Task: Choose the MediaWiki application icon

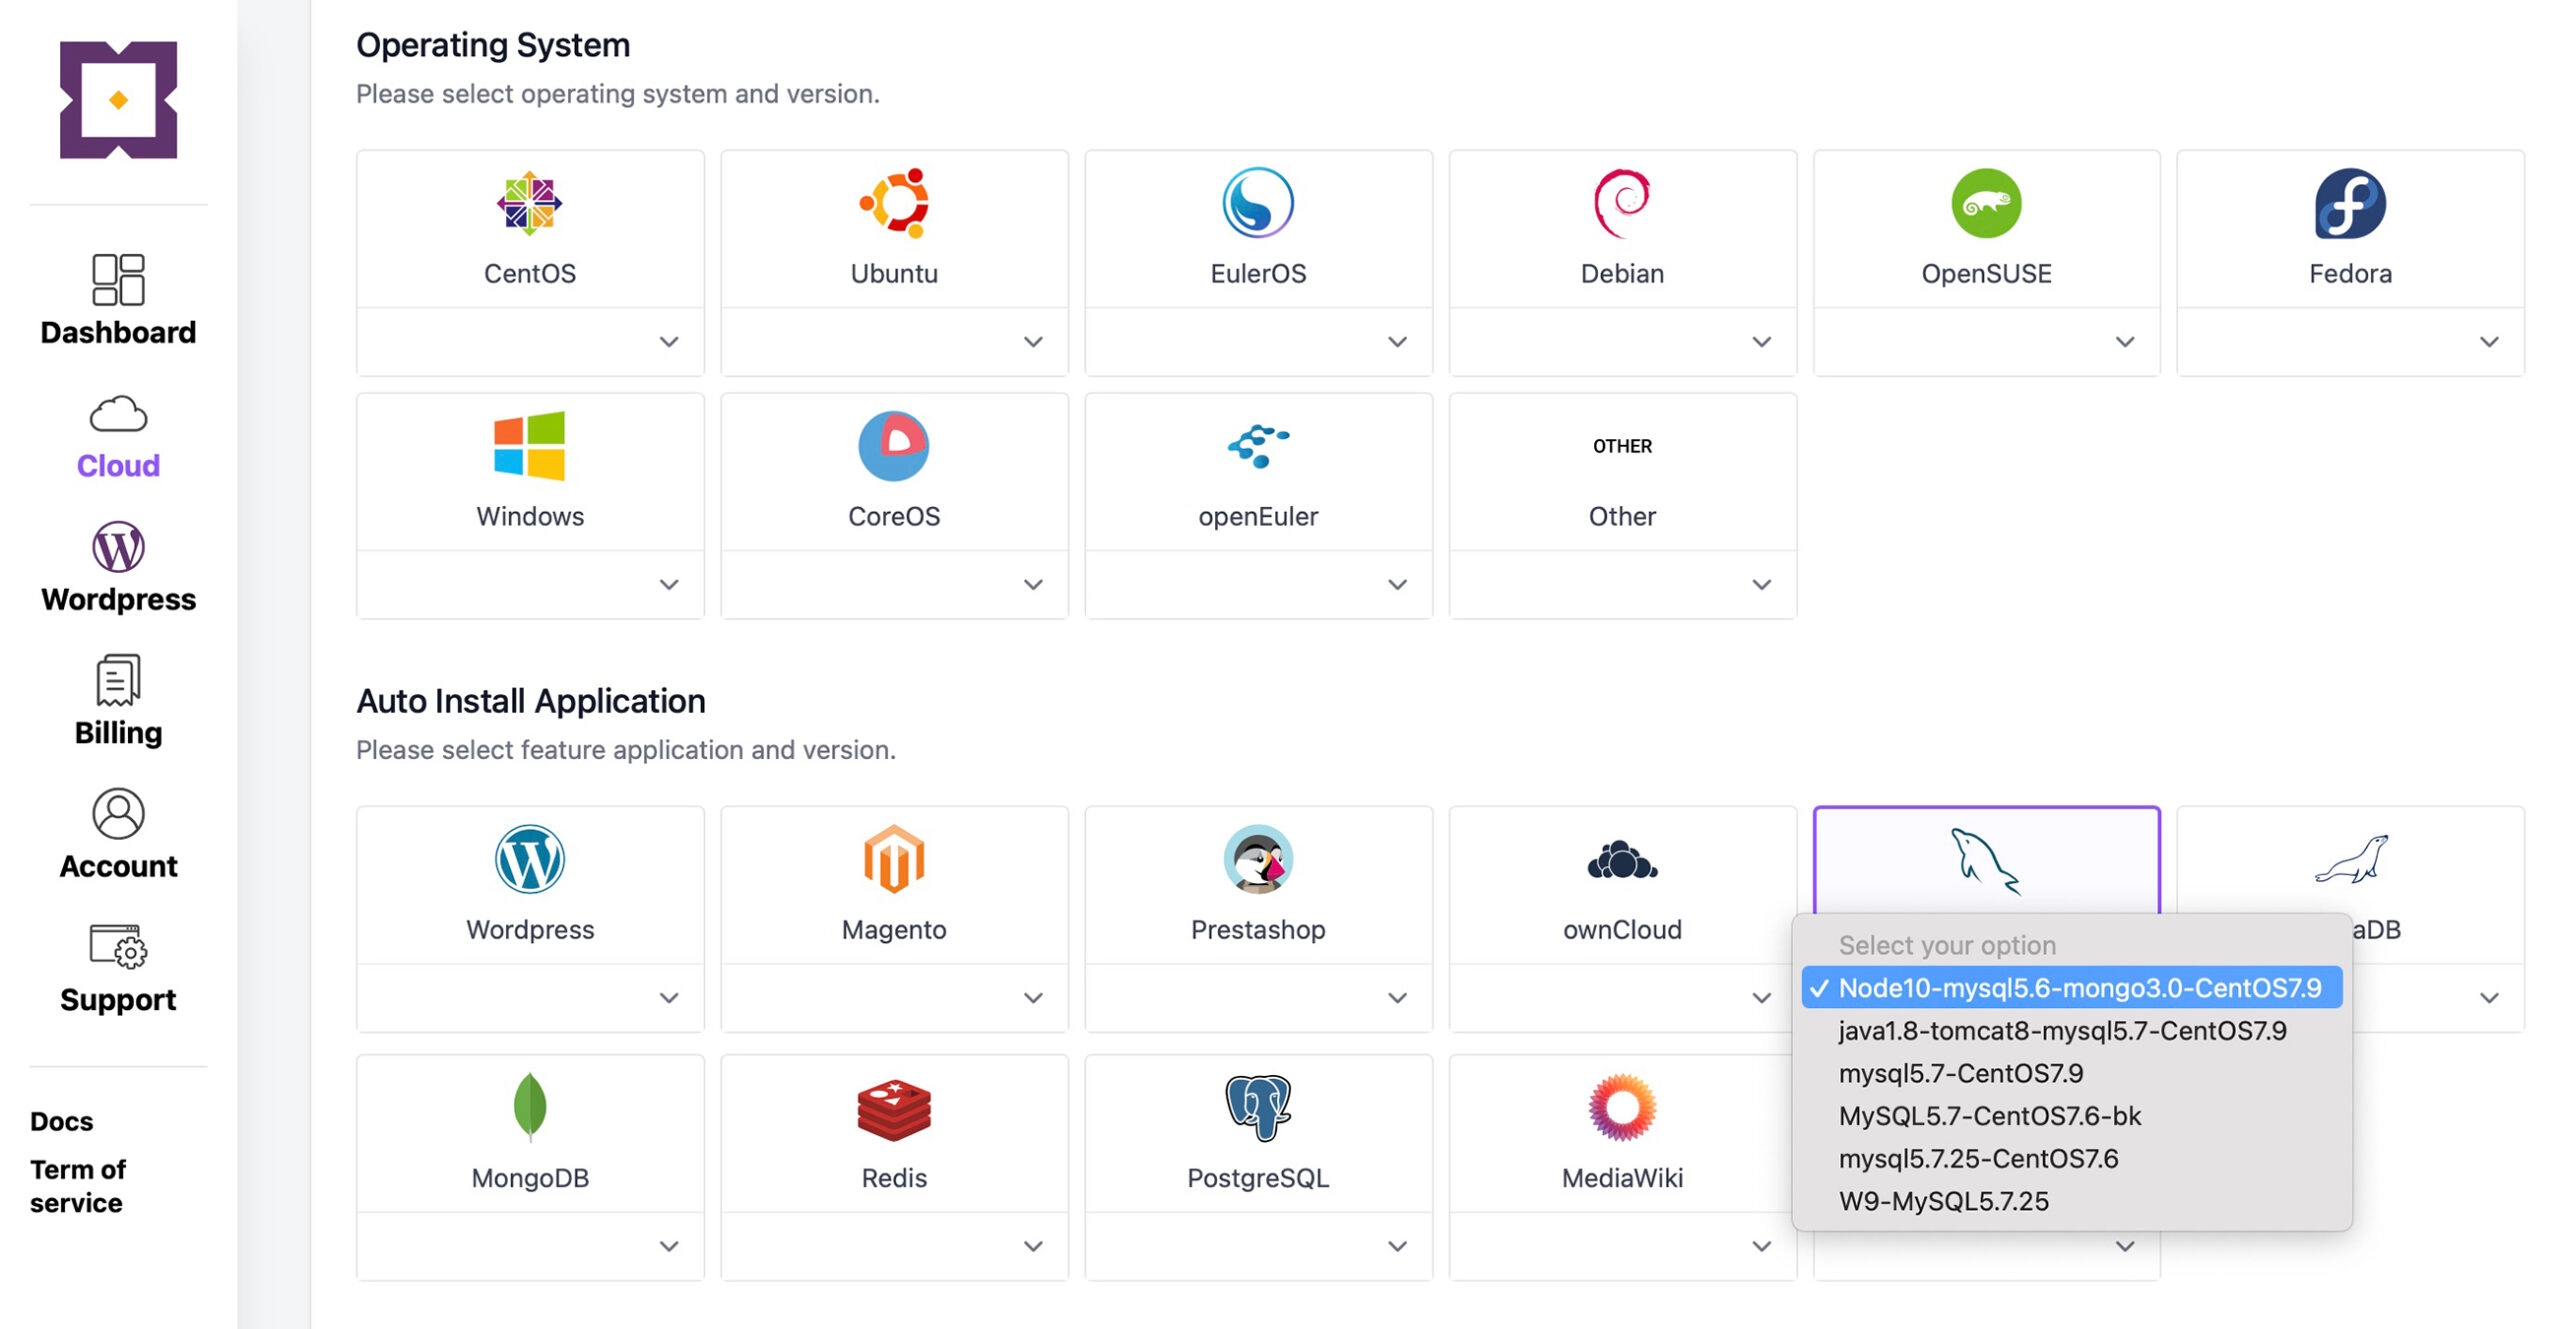Action: coord(1621,1107)
